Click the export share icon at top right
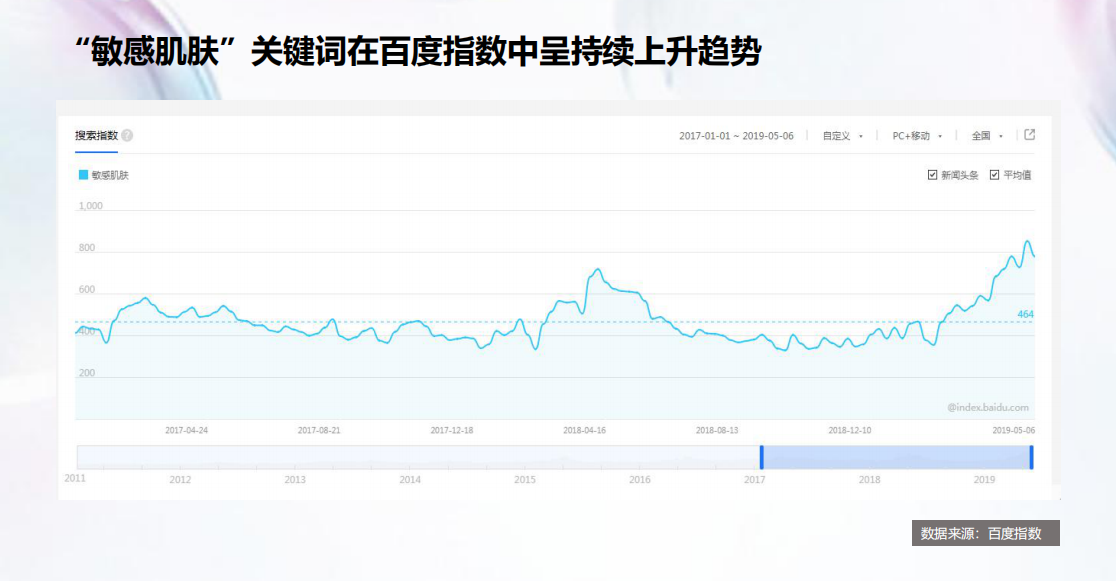This screenshot has width=1116, height=581. click(x=1029, y=135)
